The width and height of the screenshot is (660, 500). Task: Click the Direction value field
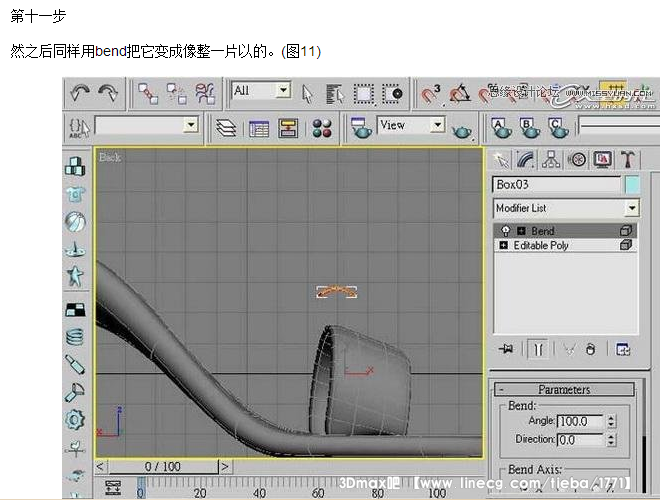580,440
